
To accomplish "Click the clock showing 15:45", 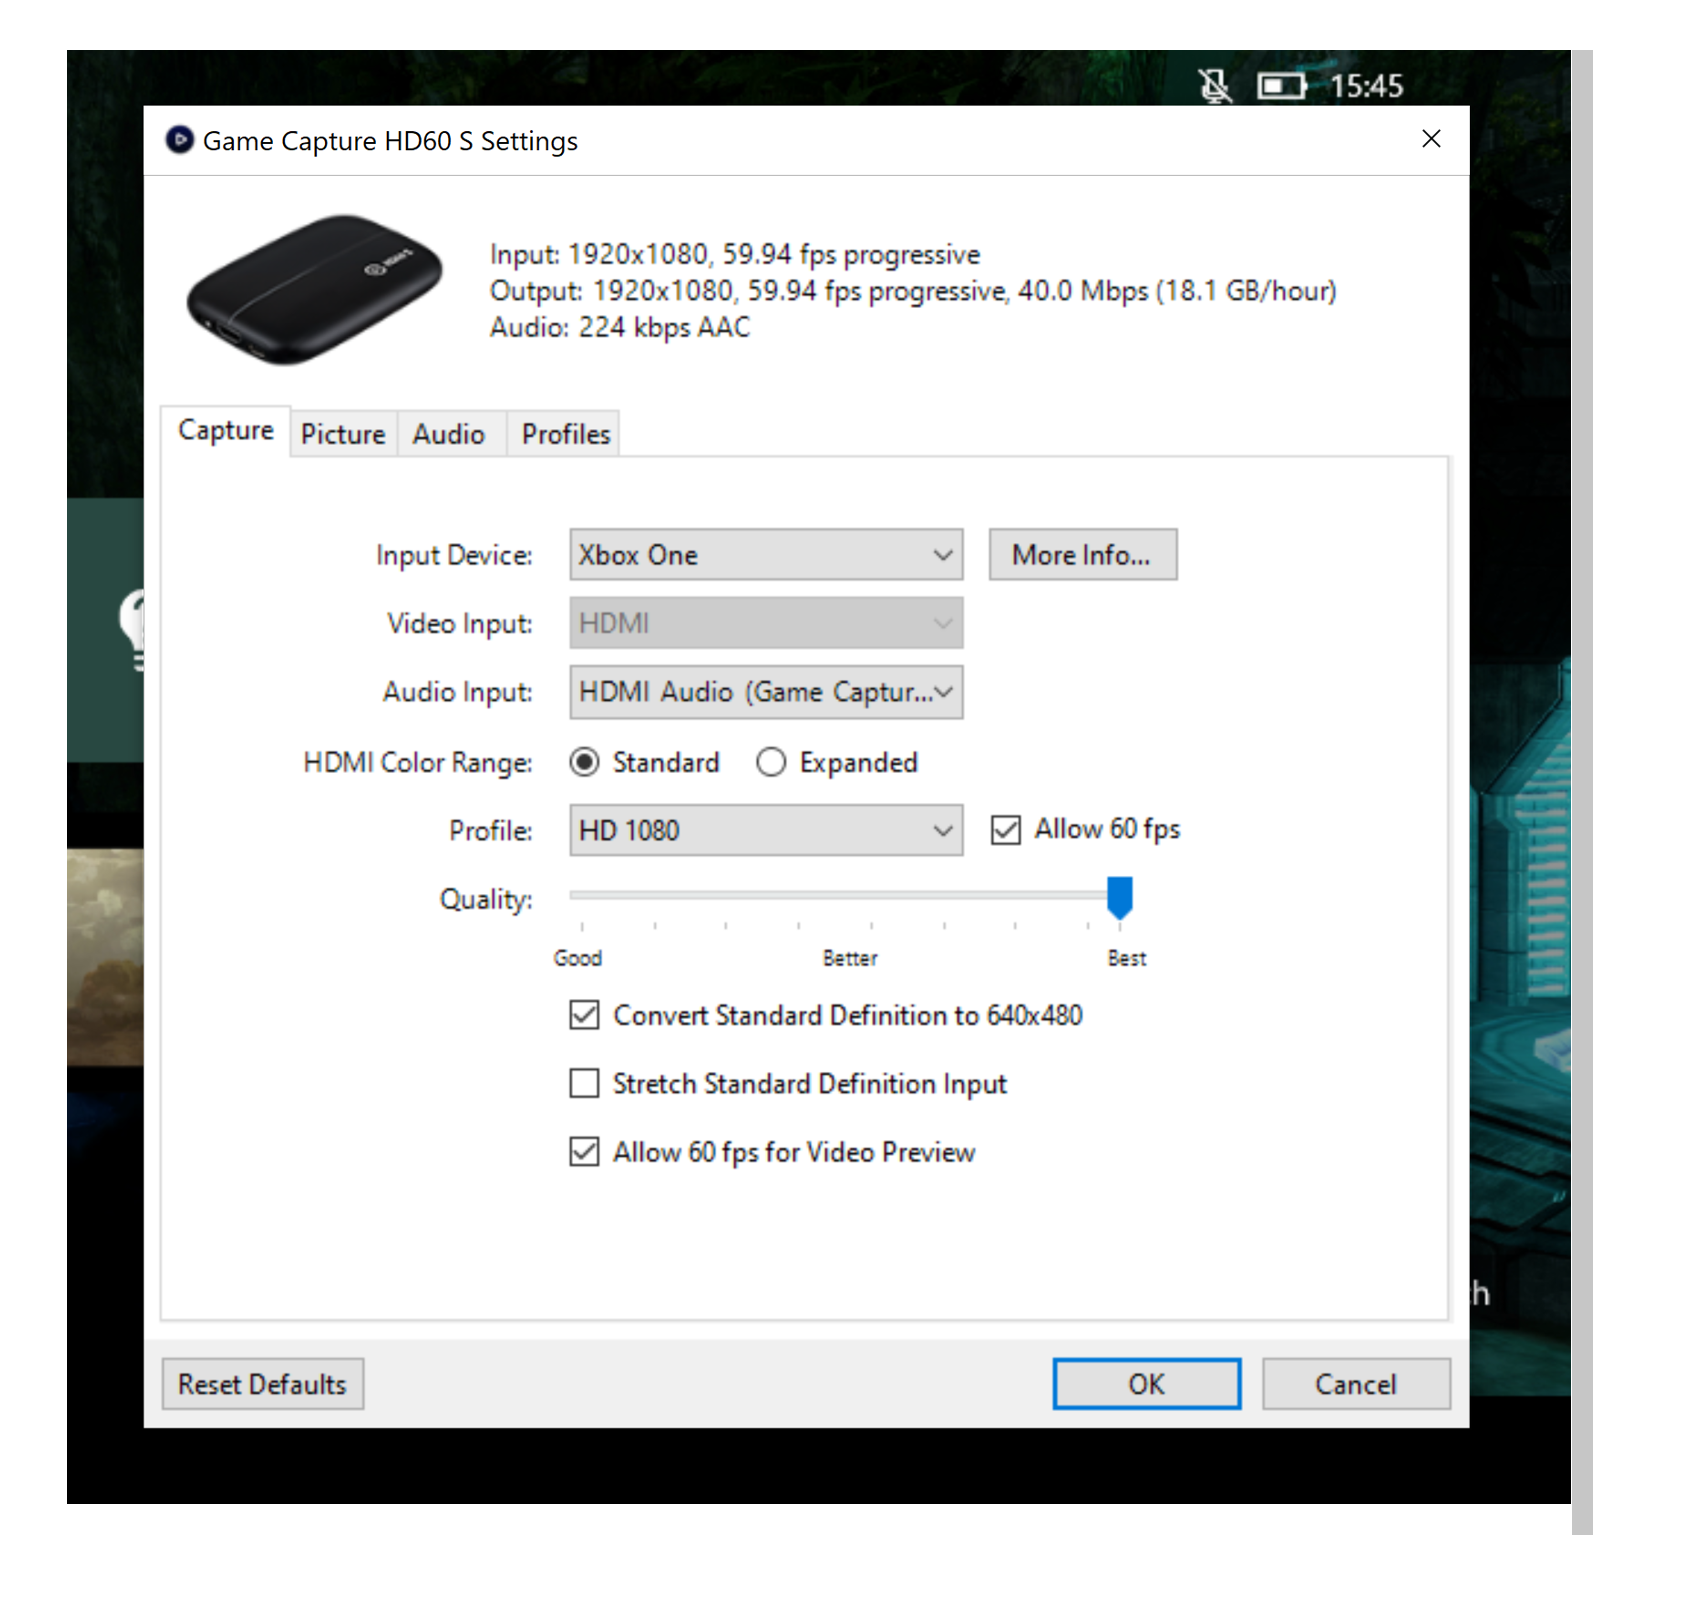I will point(1366,86).
